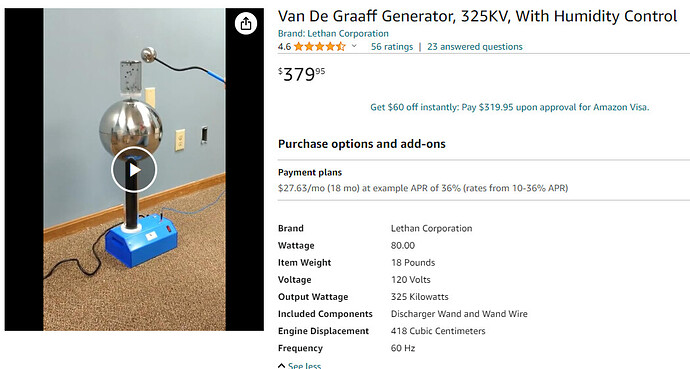Viewport: 690px width, 369px height.
Task: Click the 4.6 rating number
Action: click(284, 47)
